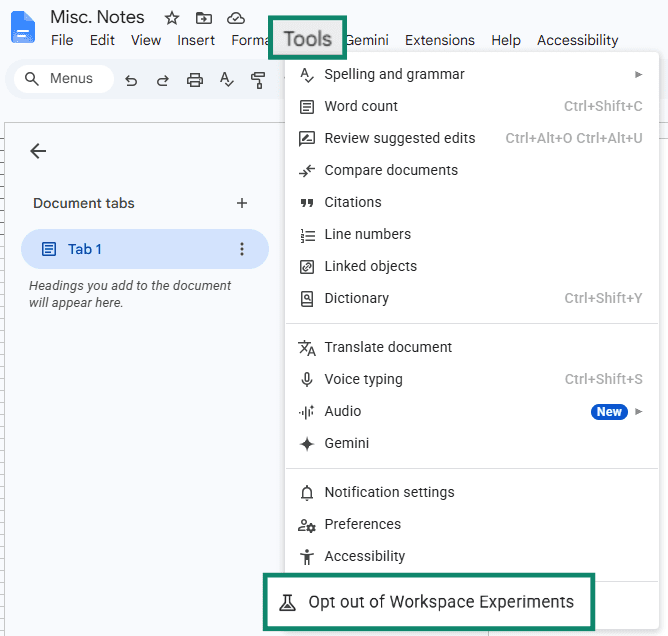The image size is (668, 636).
Task: Click the New badge next to Audio
Action: pyautogui.click(x=609, y=412)
